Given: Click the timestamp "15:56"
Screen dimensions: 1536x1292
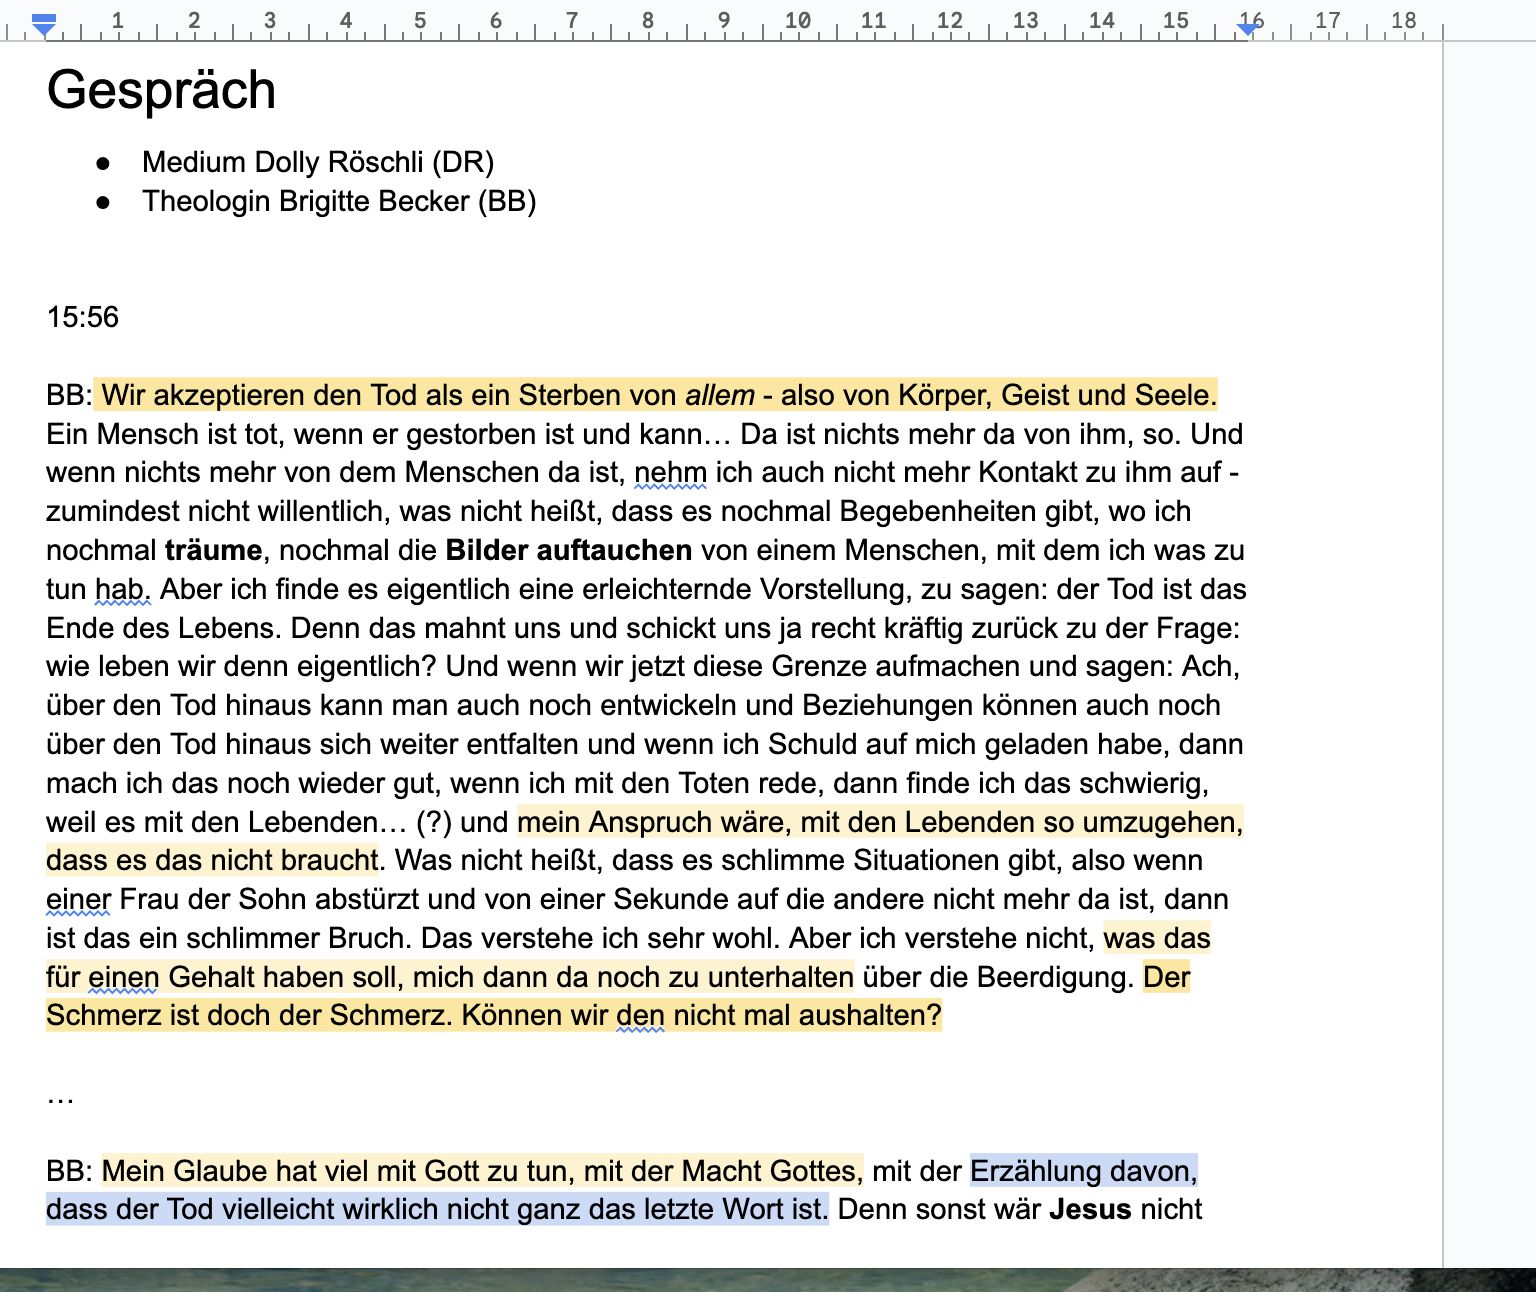Looking at the screenshot, I should (x=82, y=318).
